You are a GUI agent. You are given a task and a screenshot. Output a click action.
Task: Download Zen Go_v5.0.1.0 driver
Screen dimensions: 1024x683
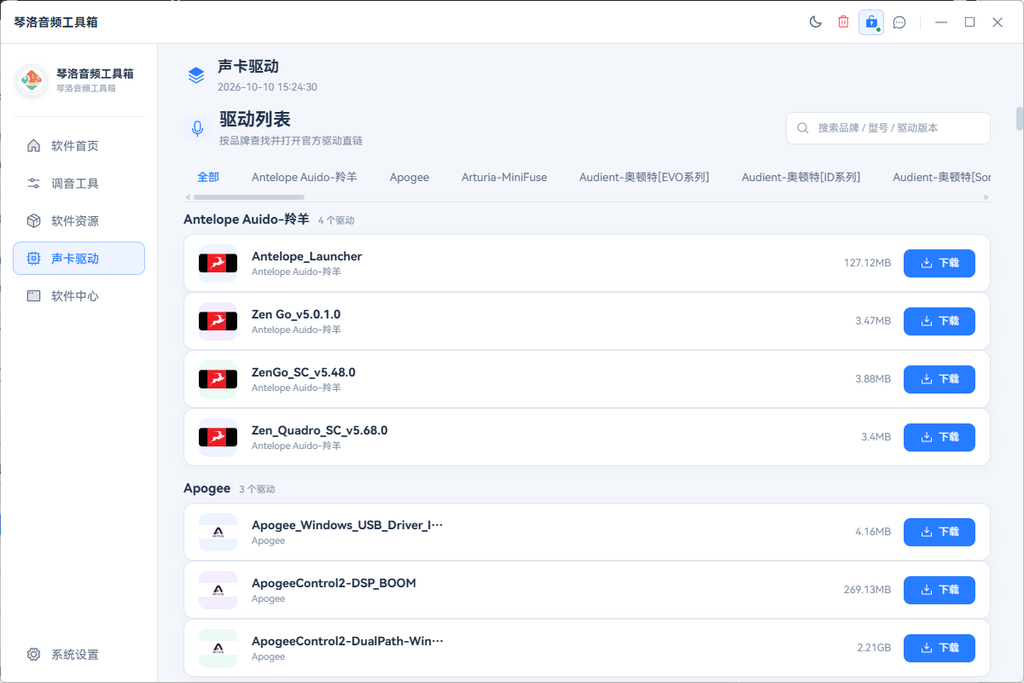(x=939, y=321)
